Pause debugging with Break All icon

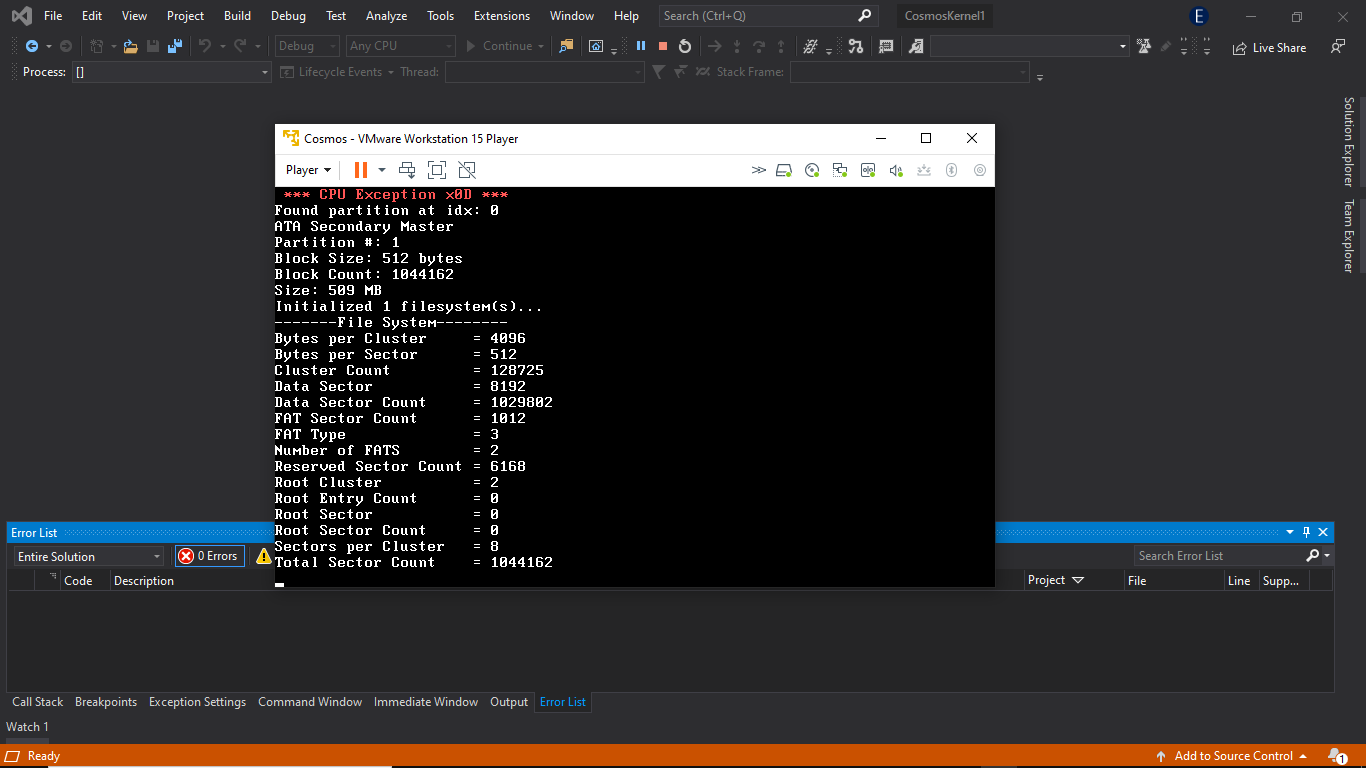tap(641, 46)
